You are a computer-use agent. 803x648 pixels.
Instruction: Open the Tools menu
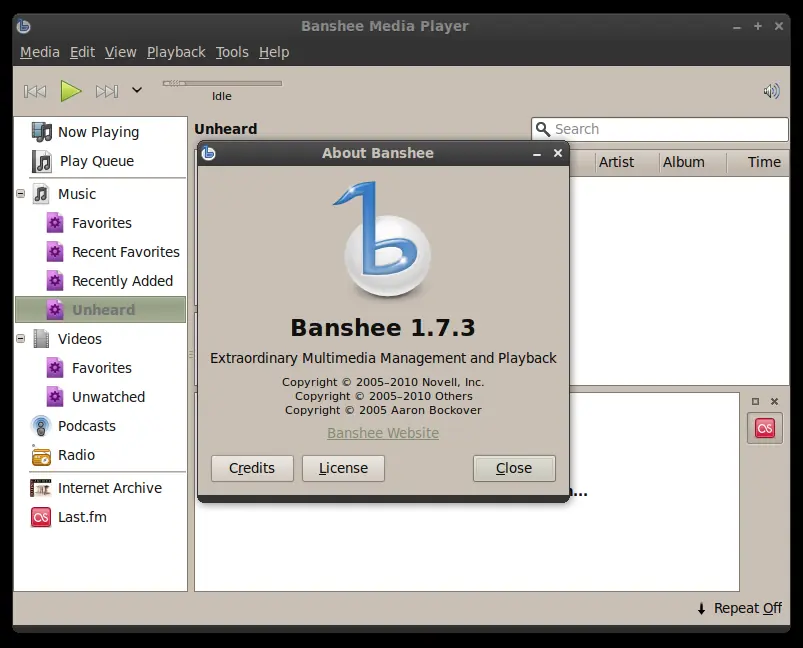231,52
